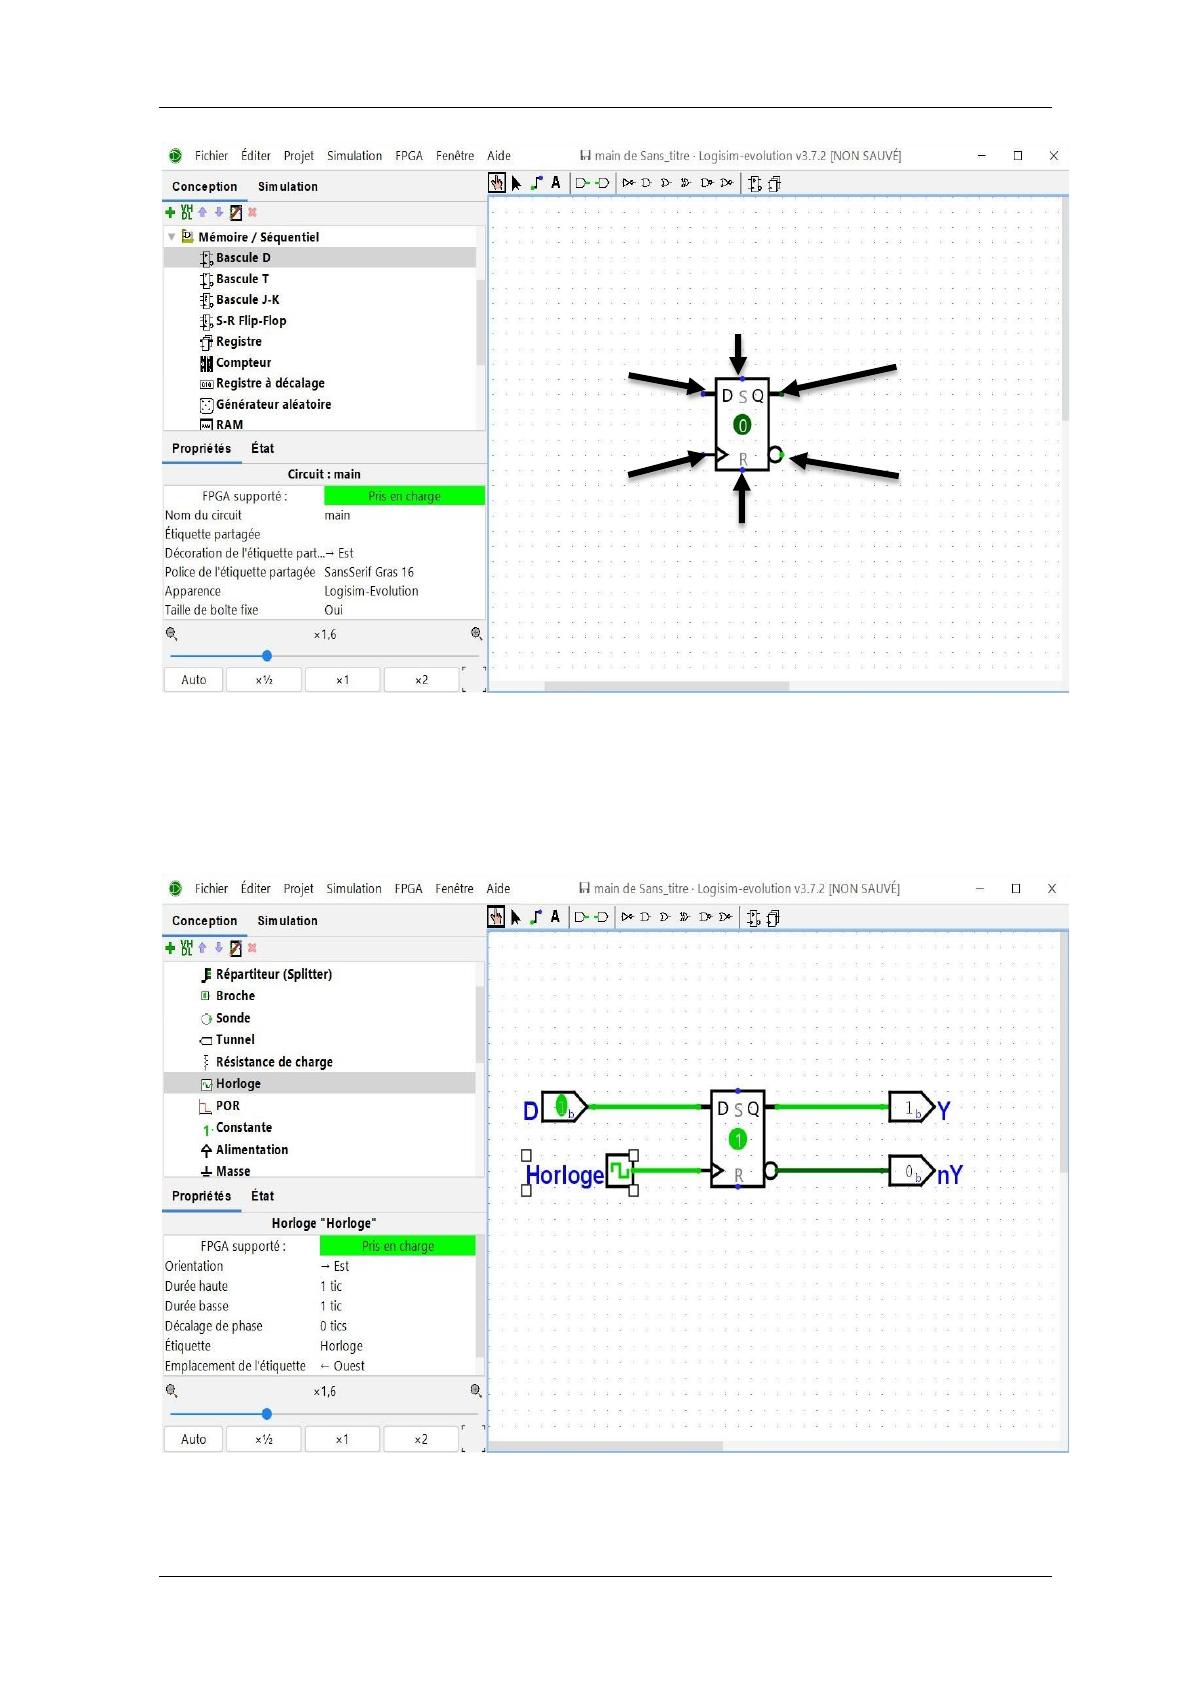Click the ×2 zoom button in the lower window

[421, 1439]
